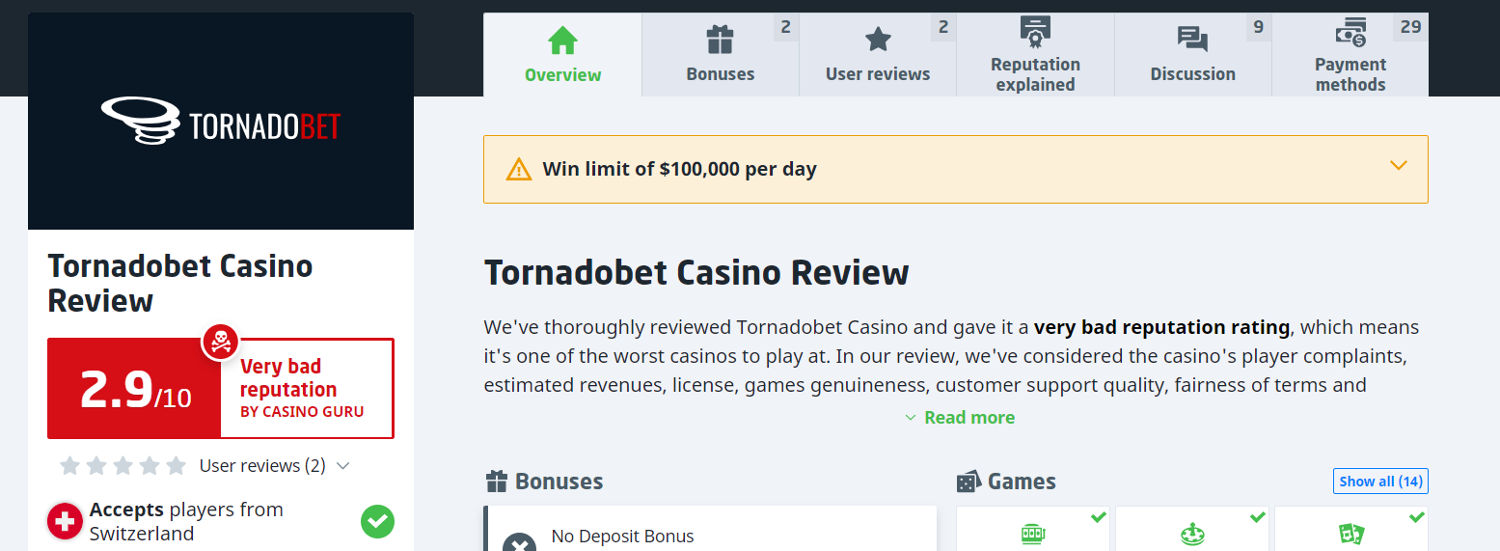The image size is (1500, 551).
Task: Expand the User reviews (2) dropdown
Action: (x=343, y=466)
